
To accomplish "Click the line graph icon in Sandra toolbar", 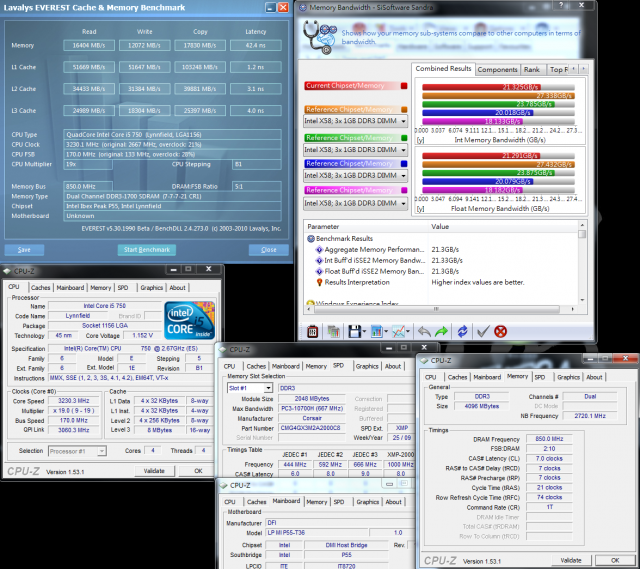I will pyautogui.click(x=399, y=331).
